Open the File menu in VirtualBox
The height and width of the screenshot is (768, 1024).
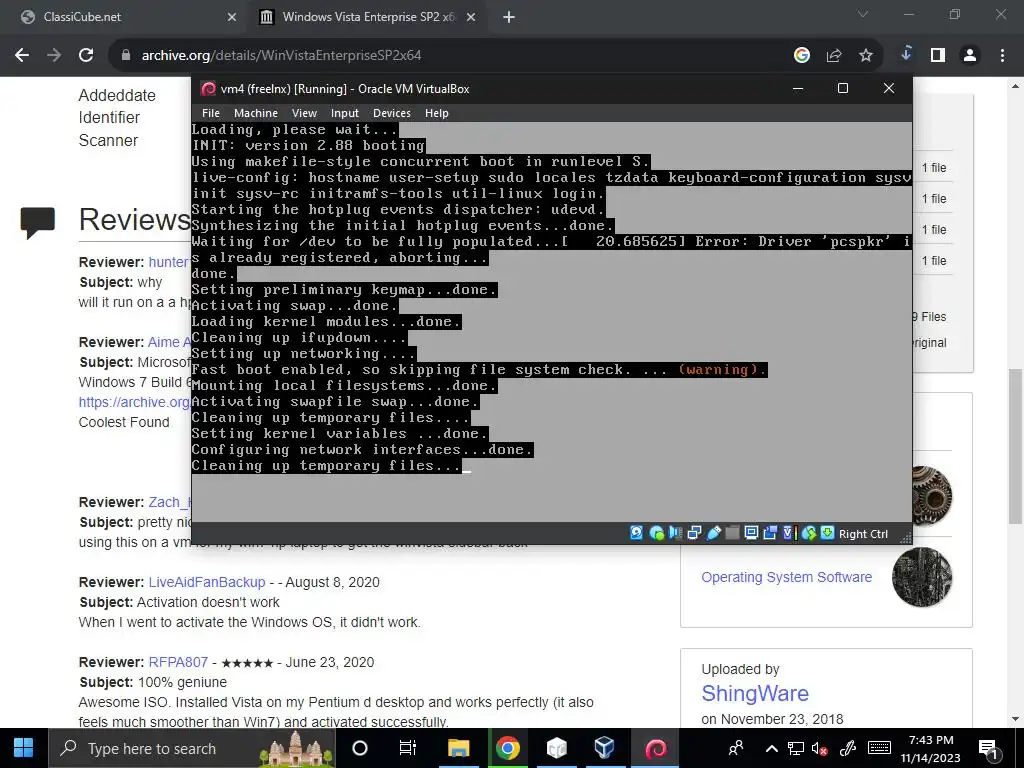211,113
